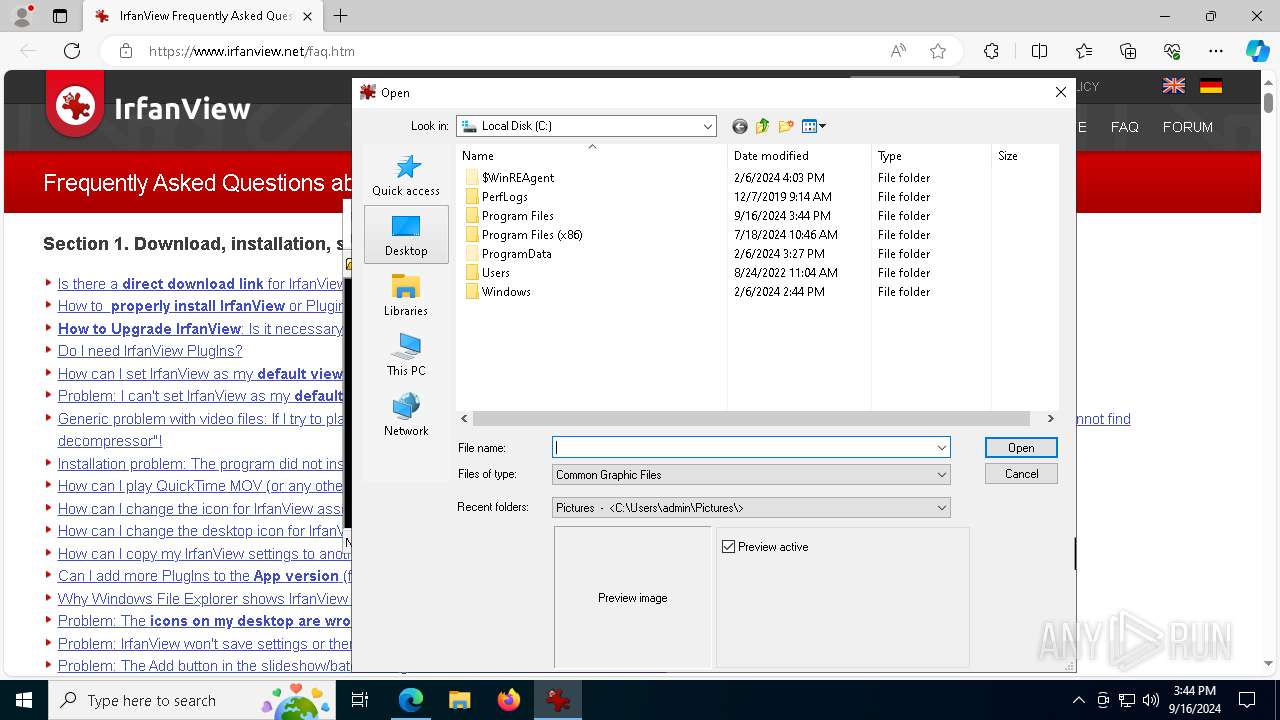Open FORUM menu on IrfanView website

point(1187,127)
